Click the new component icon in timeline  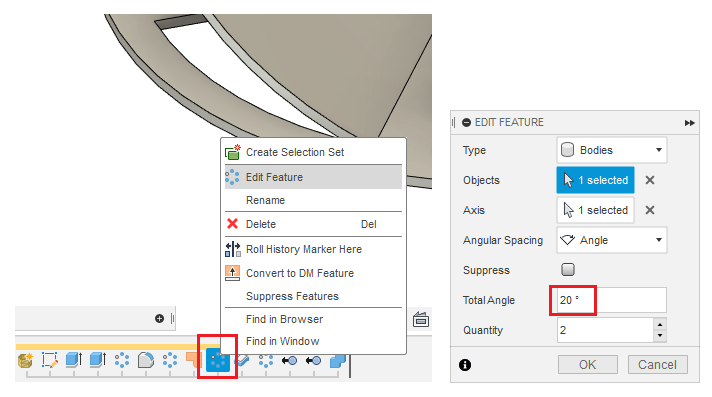click(25, 360)
